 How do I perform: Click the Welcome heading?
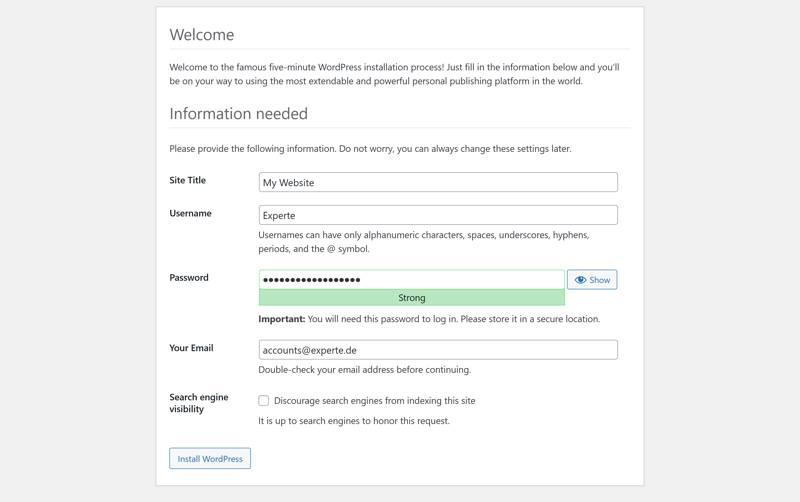(x=202, y=35)
